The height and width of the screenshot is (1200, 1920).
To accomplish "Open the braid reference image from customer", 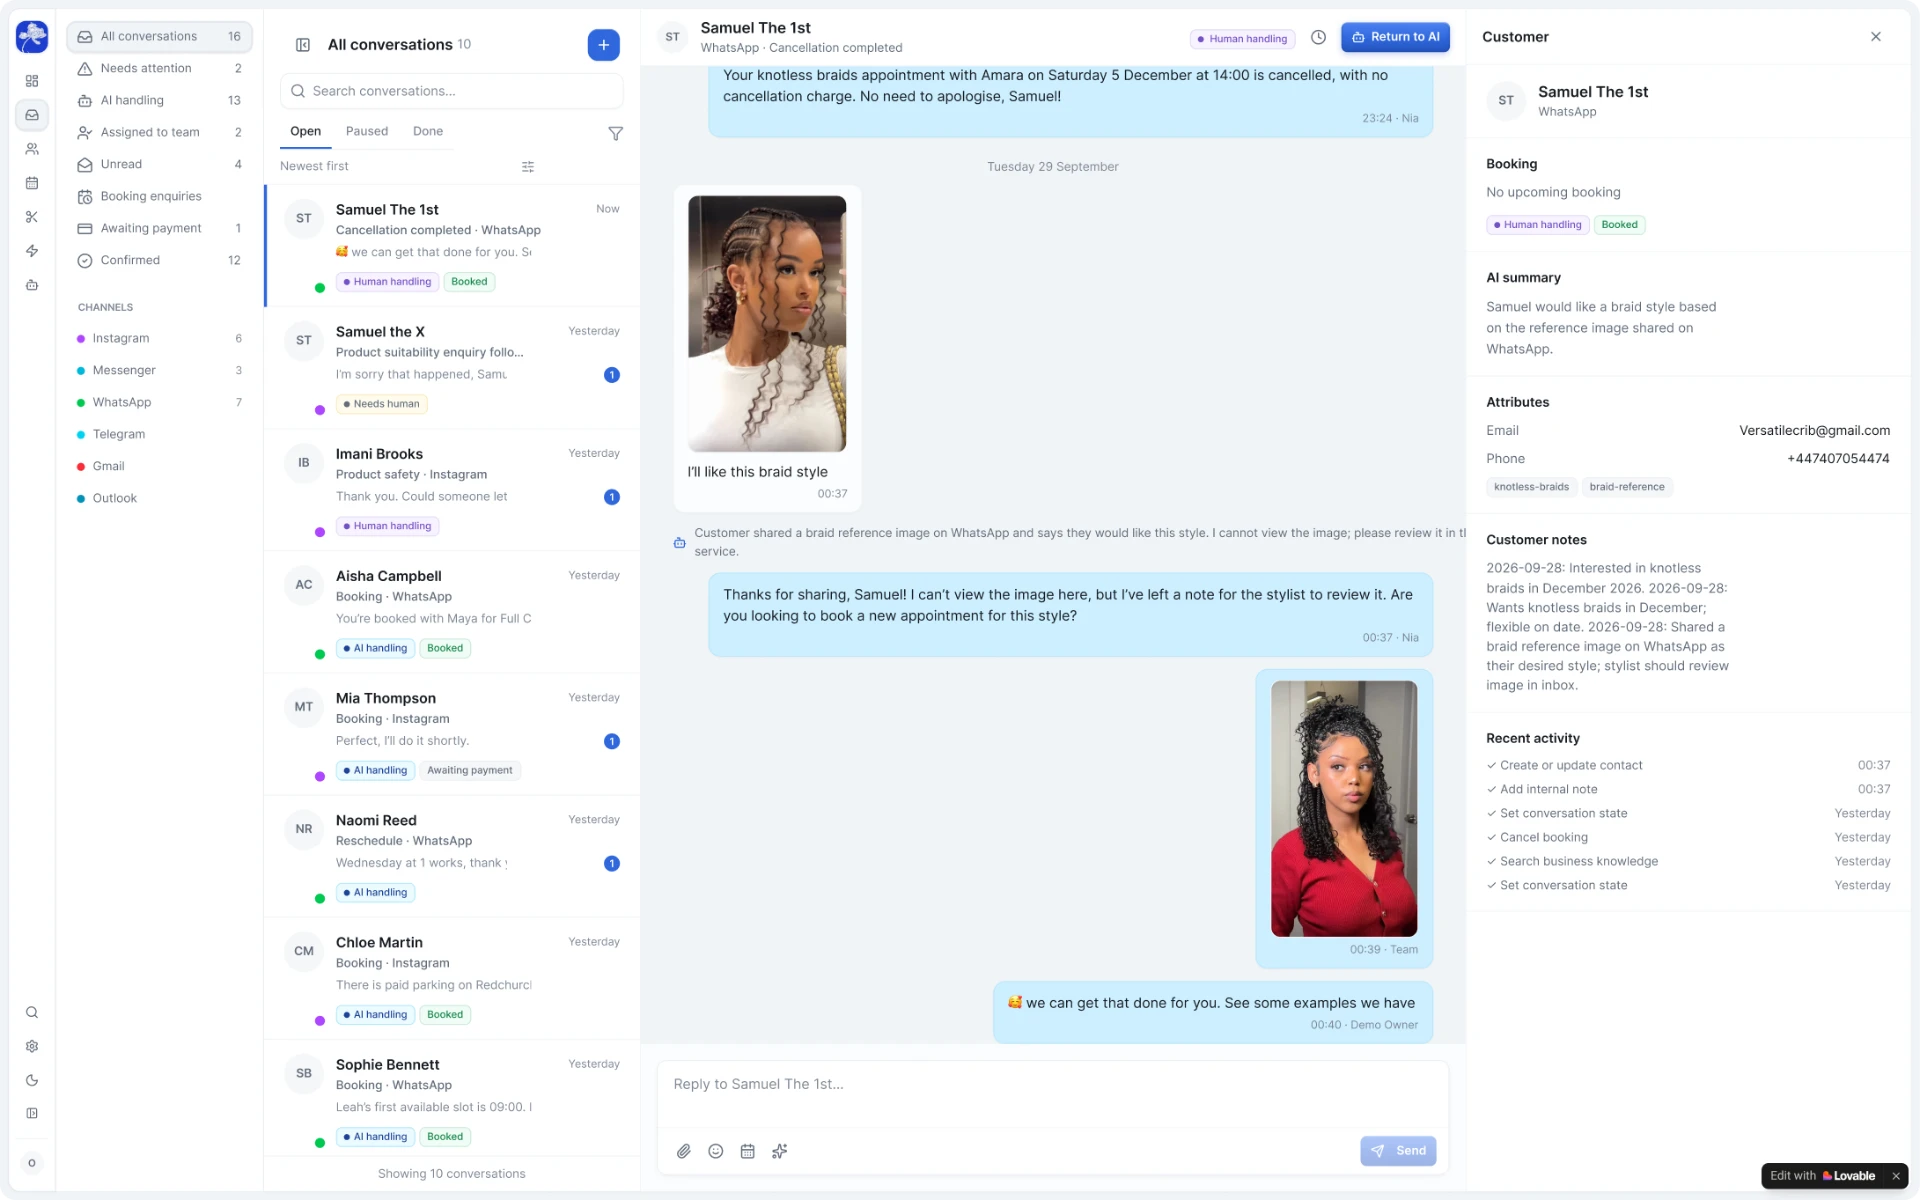I will pos(767,323).
